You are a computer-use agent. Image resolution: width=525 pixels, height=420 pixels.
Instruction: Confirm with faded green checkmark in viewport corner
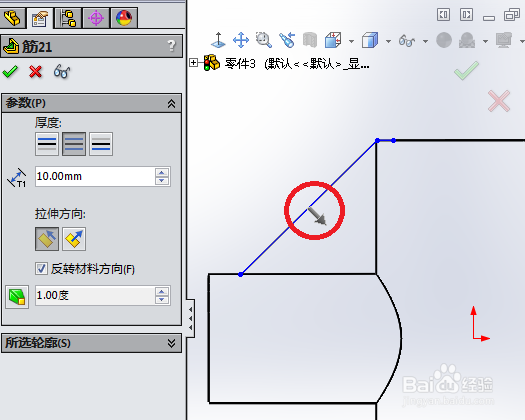pyautogui.click(x=466, y=71)
